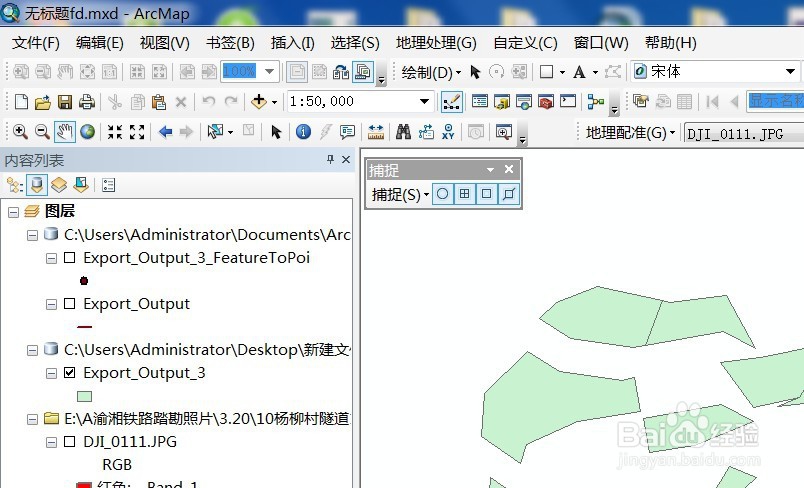Open table of contents Options button
The height and width of the screenshot is (488, 804).
[108, 185]
